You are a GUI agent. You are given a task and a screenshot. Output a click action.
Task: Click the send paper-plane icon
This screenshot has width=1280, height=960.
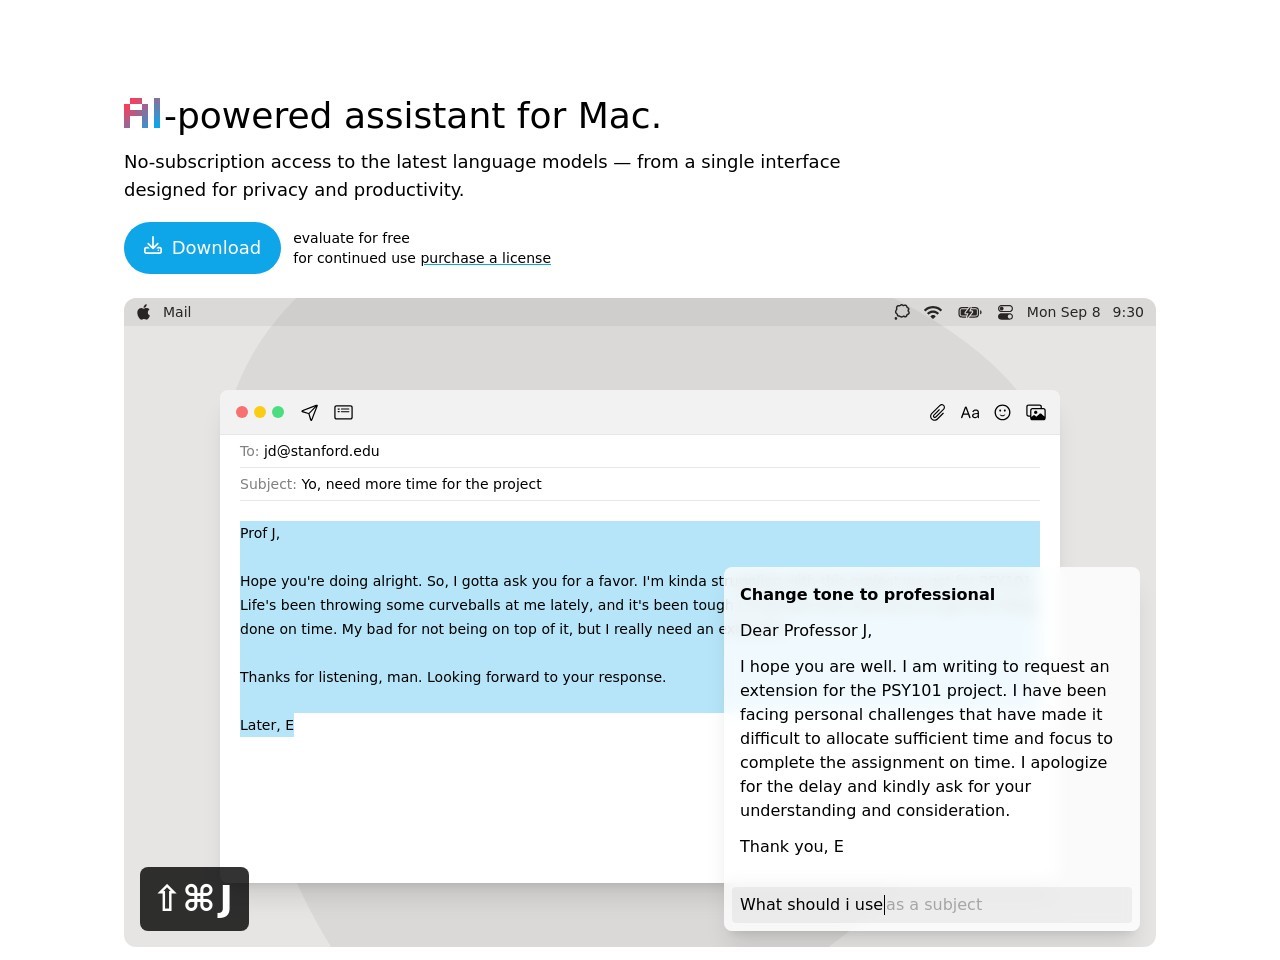[x=310, y=412]
